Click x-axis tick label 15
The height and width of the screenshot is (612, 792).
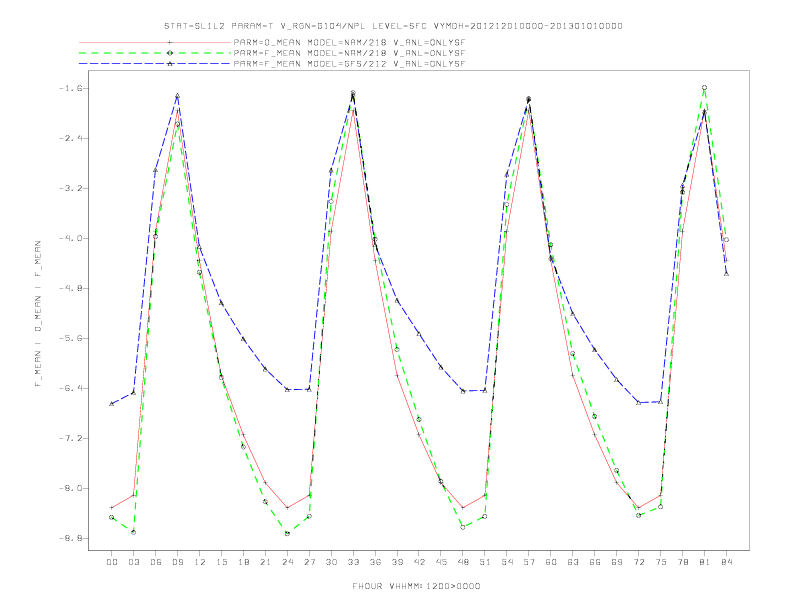221,562
